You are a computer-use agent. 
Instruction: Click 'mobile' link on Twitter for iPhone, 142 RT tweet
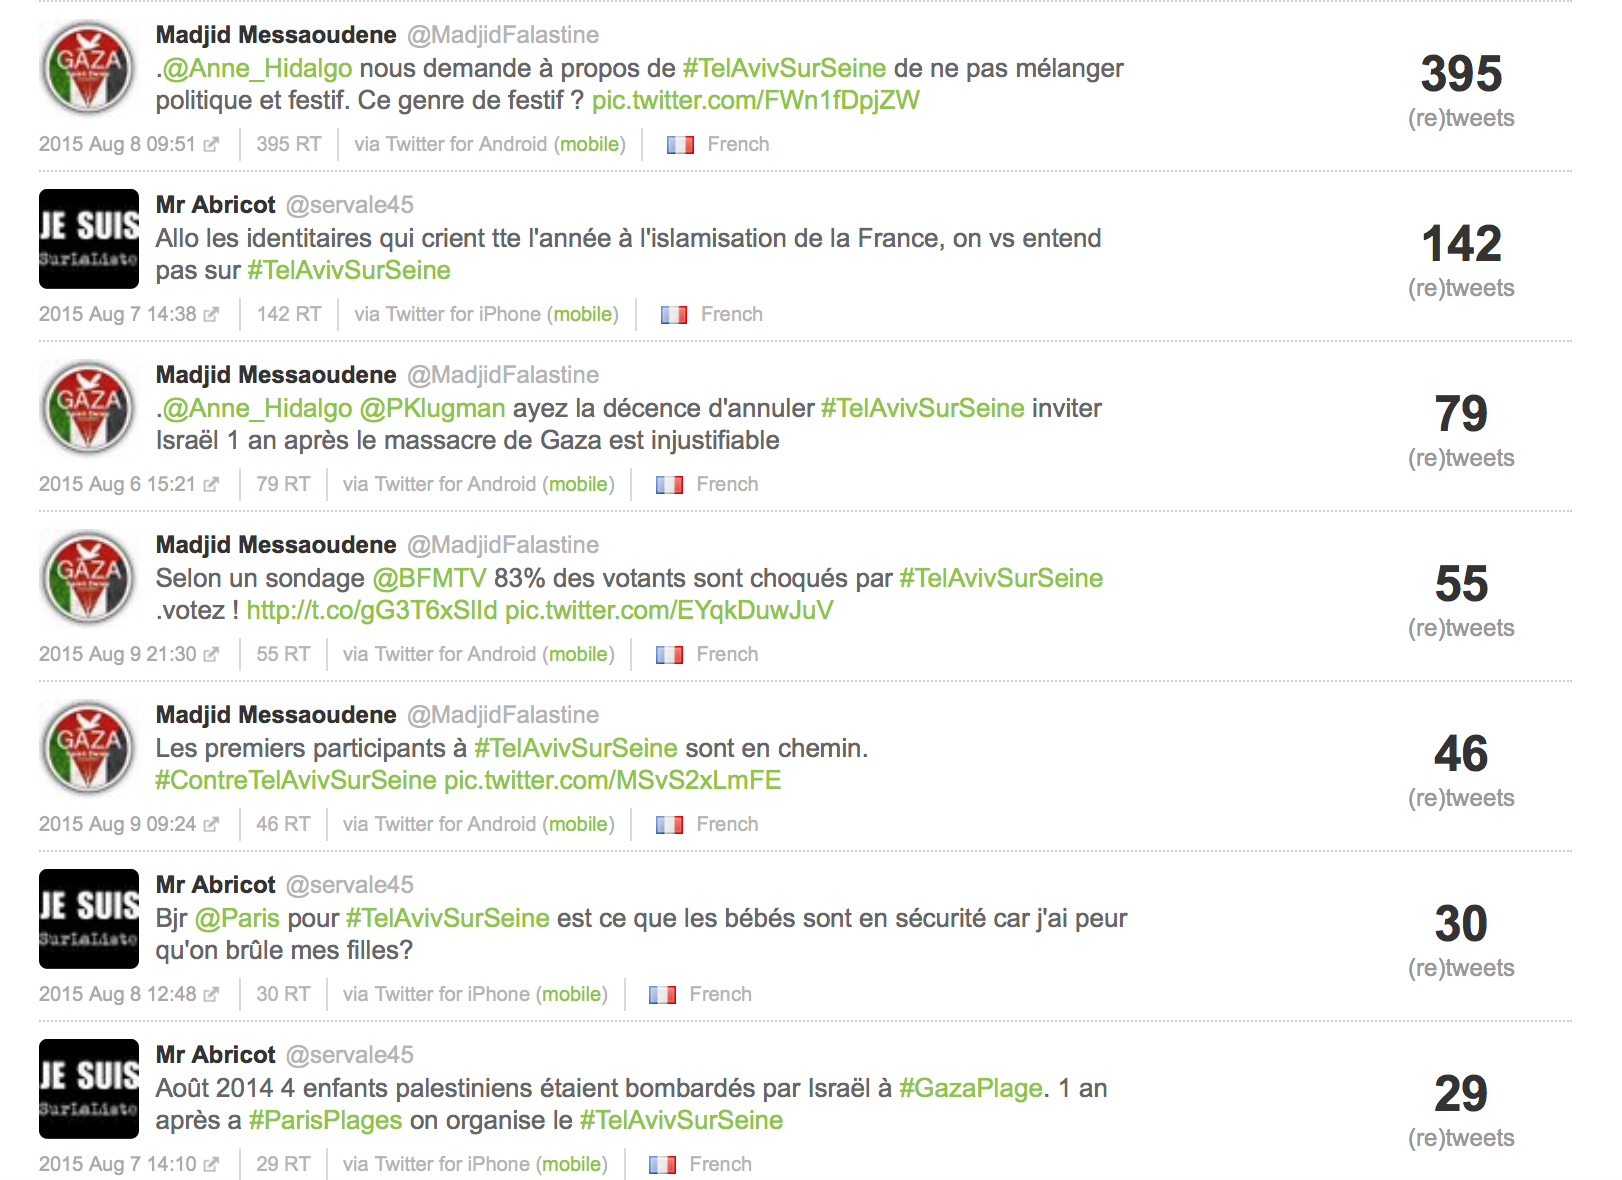coord(583,315)
